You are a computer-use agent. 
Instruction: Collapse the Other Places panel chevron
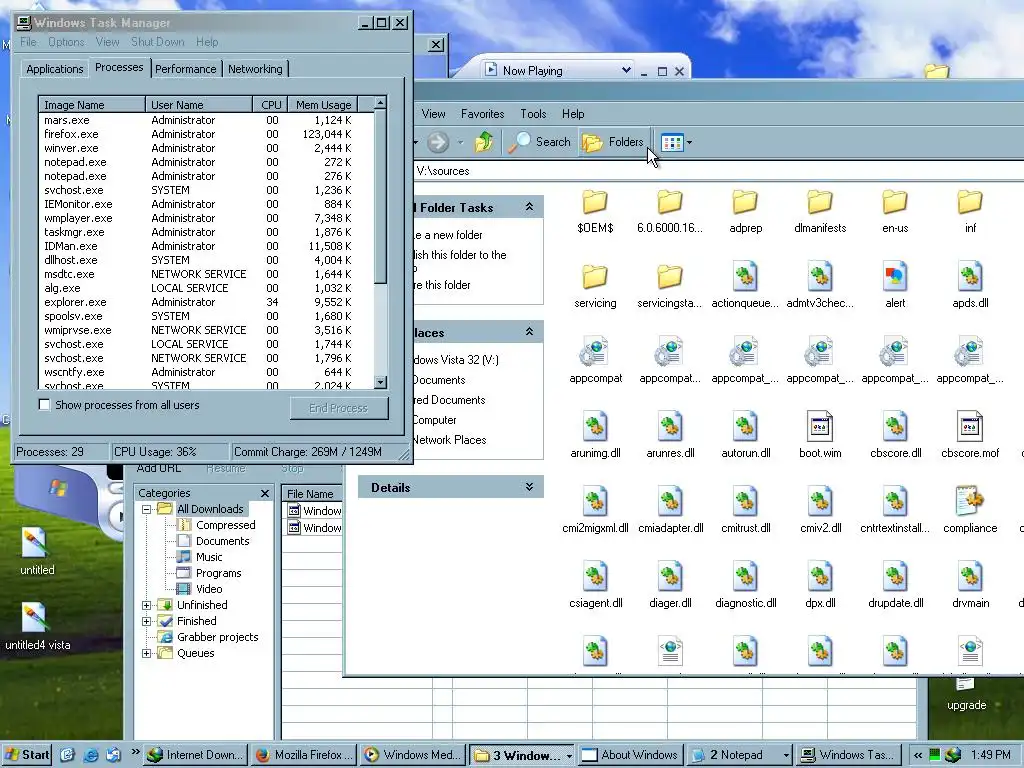(530, 332)
